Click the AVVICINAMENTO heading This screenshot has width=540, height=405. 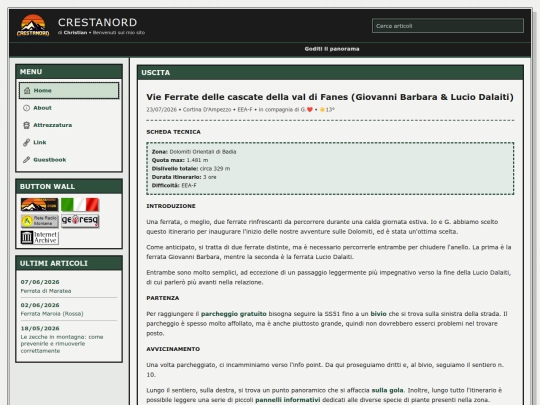(173, 349)
